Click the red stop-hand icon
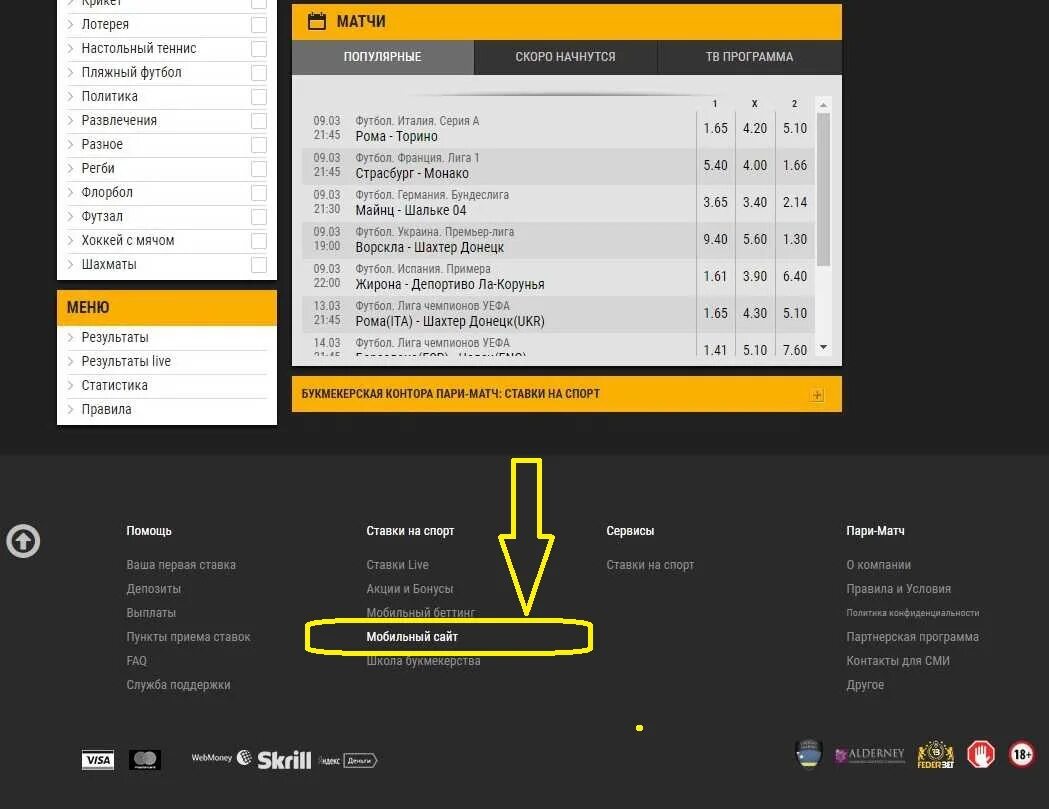This screenshot has height=809, width=1049. (981, 755)
